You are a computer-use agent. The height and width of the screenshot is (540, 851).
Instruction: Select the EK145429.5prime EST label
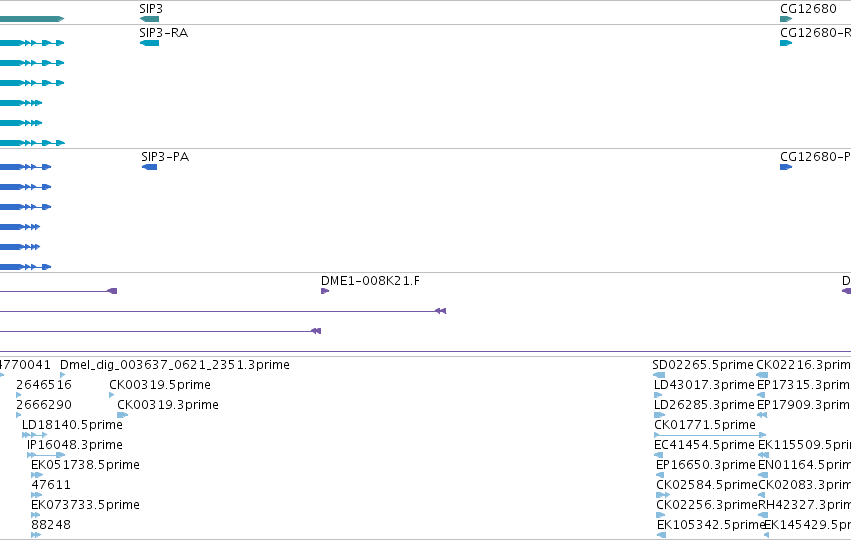(x=807, y=525)
